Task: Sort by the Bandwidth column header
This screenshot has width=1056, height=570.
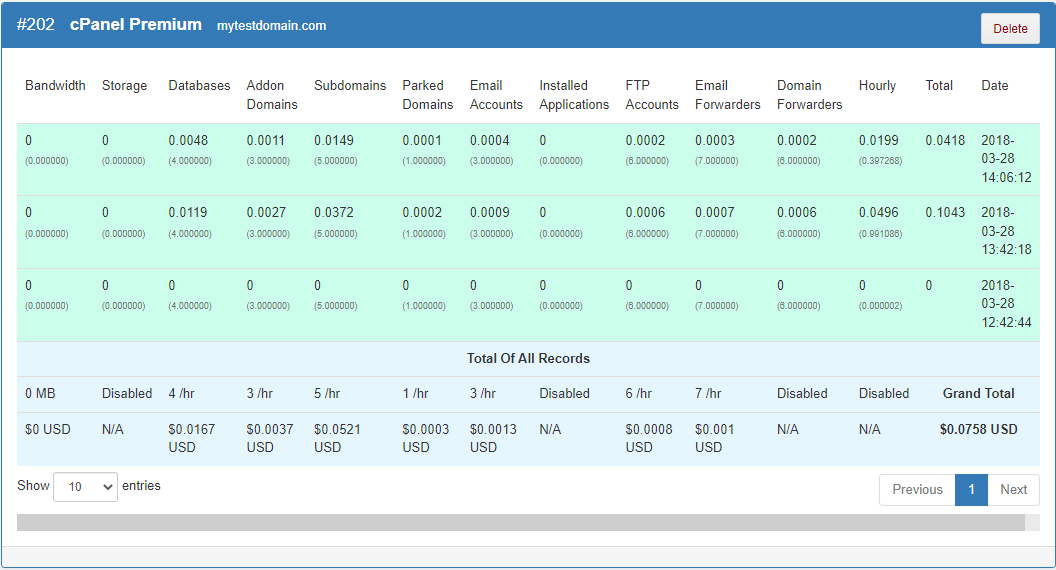Action: pyautogui.click(x=55, y=86)
